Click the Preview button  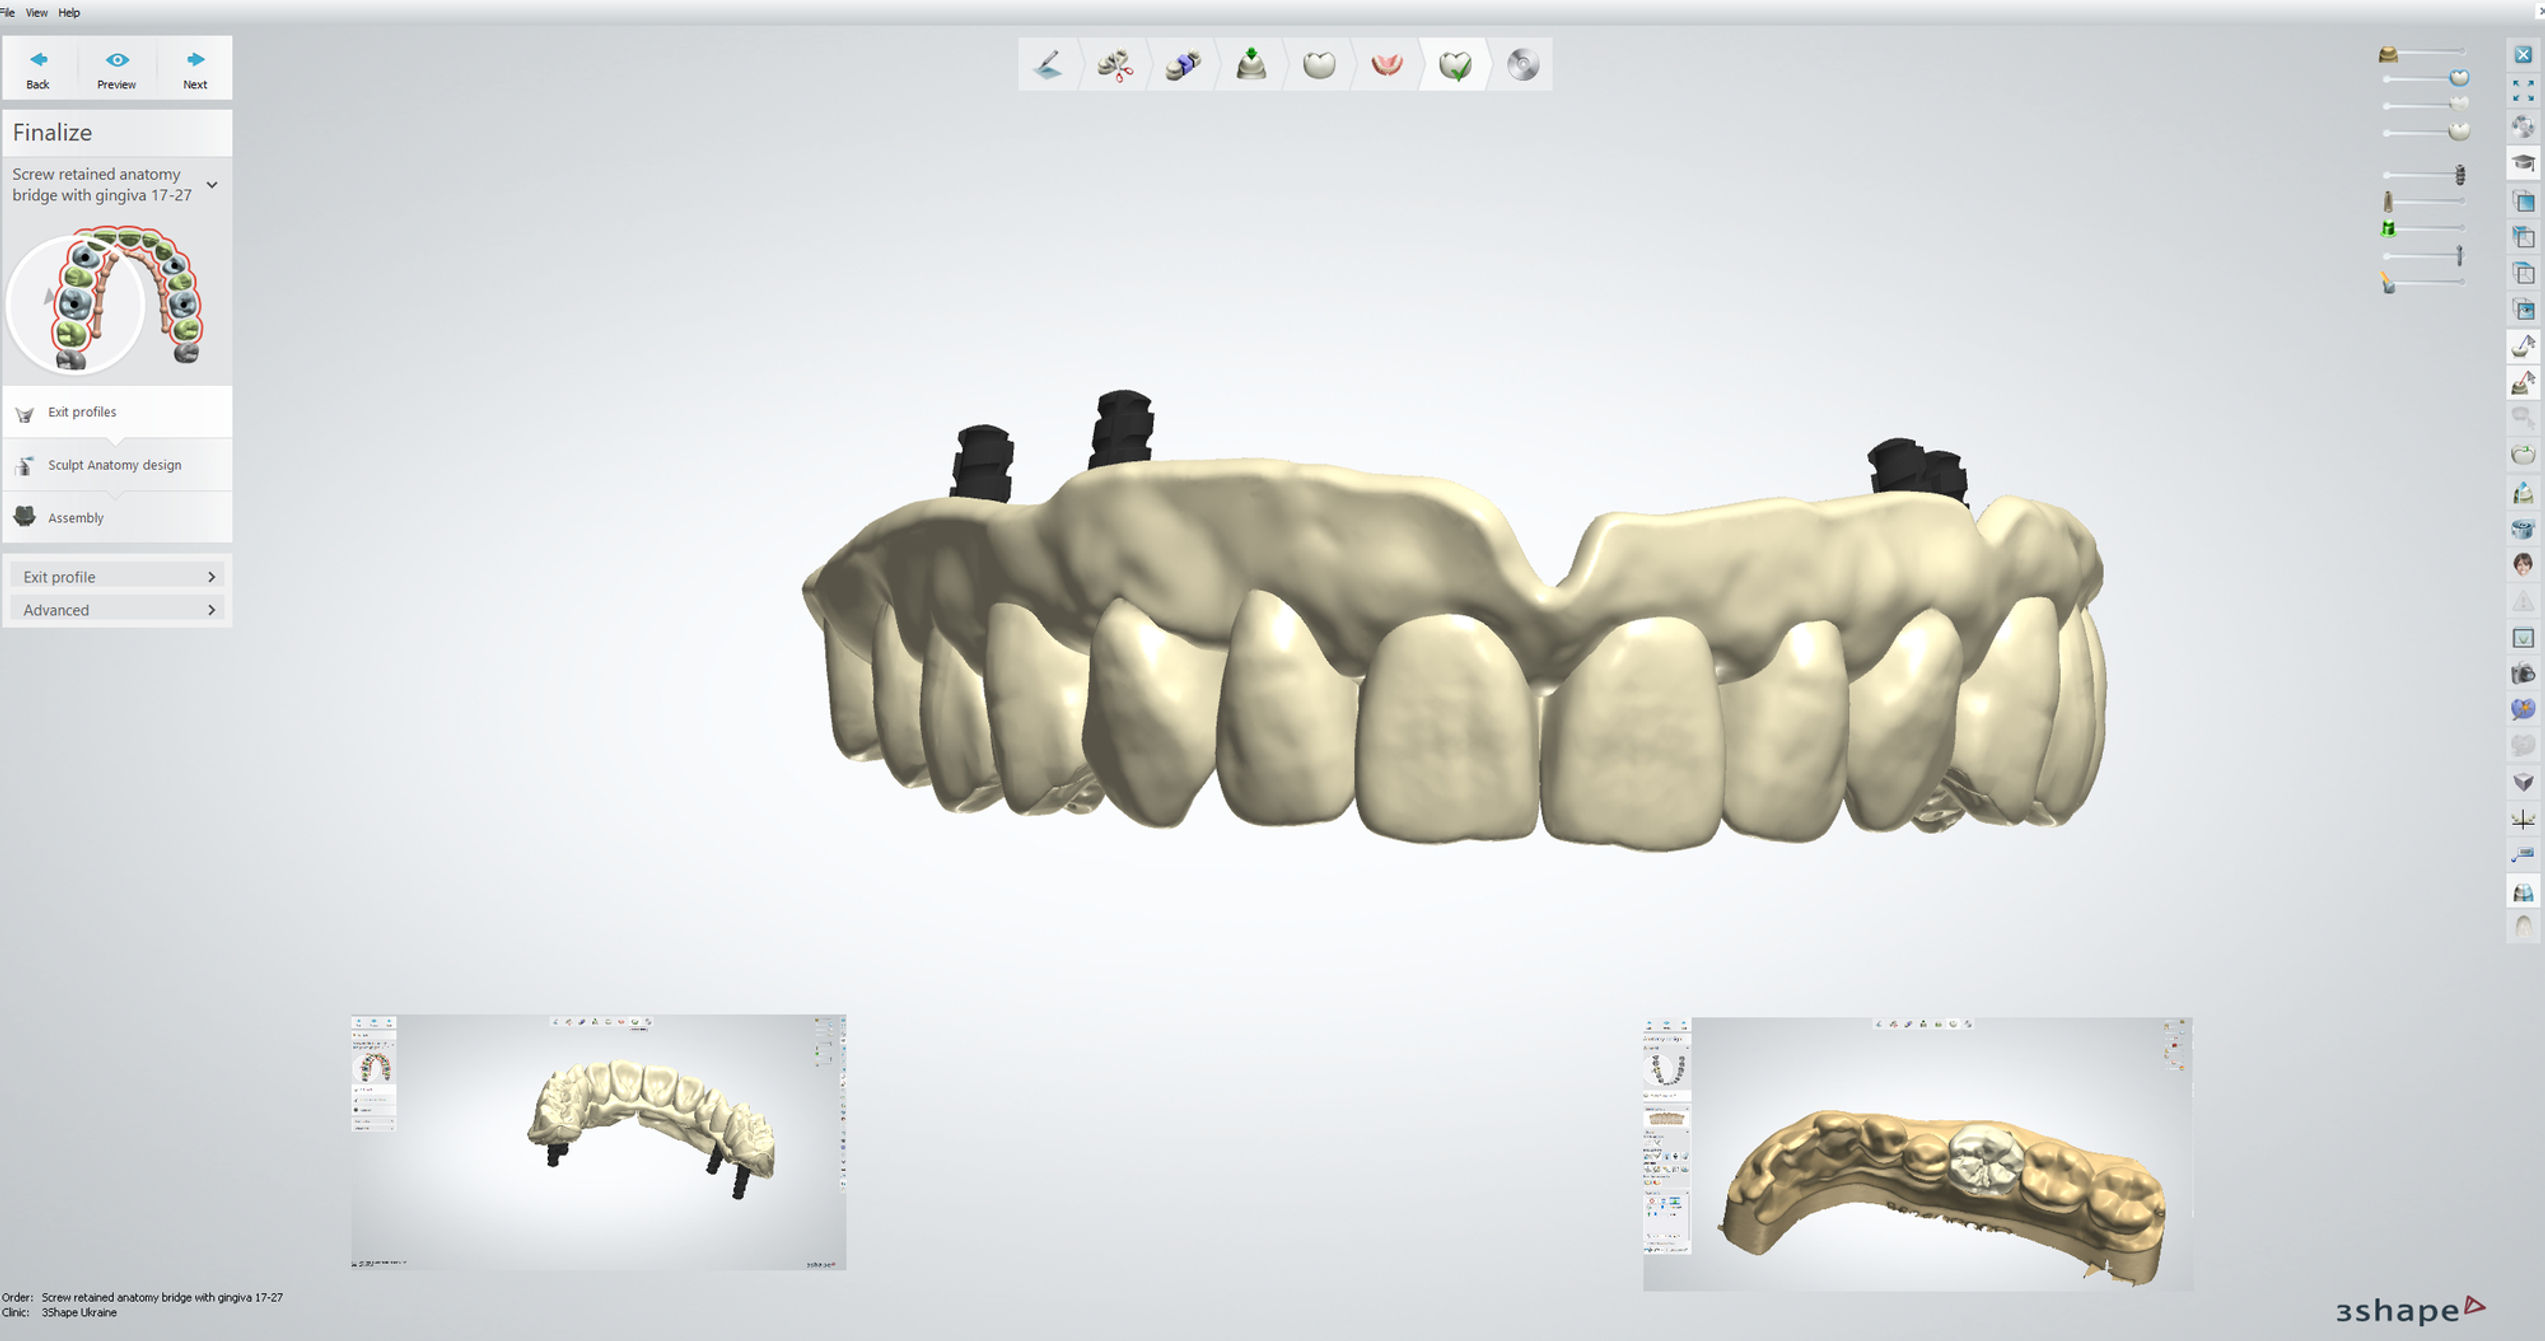pyautogui.click(x=116, y=67)
